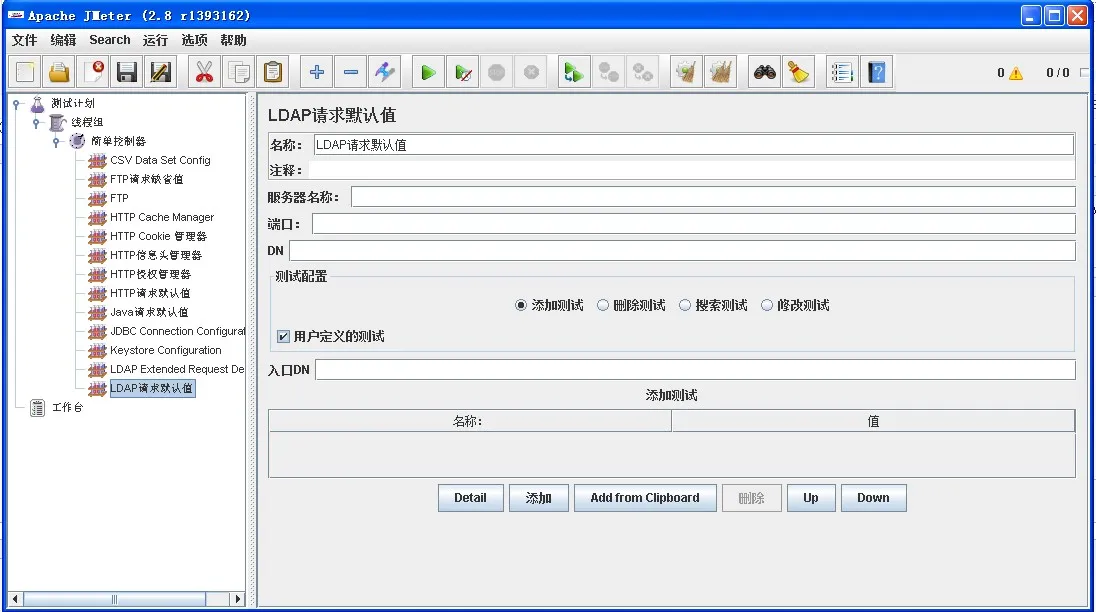Click the Toggle enable/disable icon
The height and width of the screenshot is (612, 1096).
384,72
